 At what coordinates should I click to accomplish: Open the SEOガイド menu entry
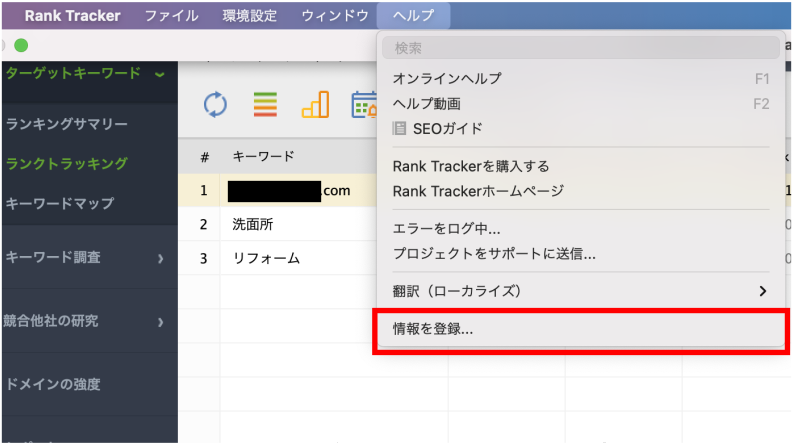tap(581, 128)
